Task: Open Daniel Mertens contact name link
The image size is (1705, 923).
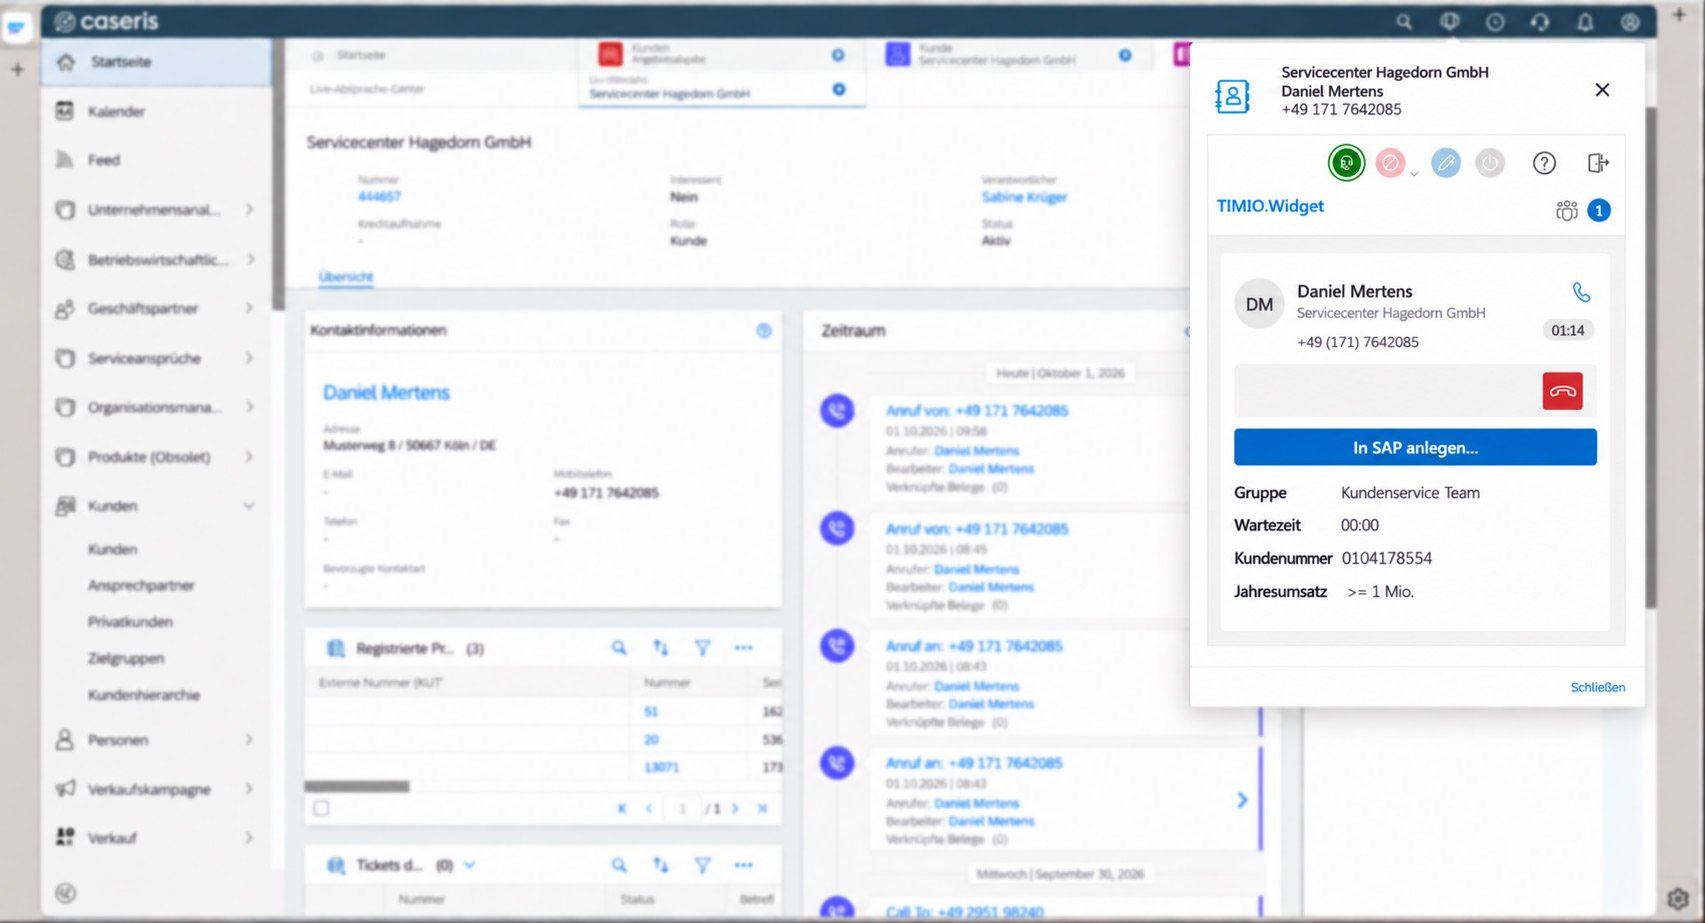Action: click(386, 392)
